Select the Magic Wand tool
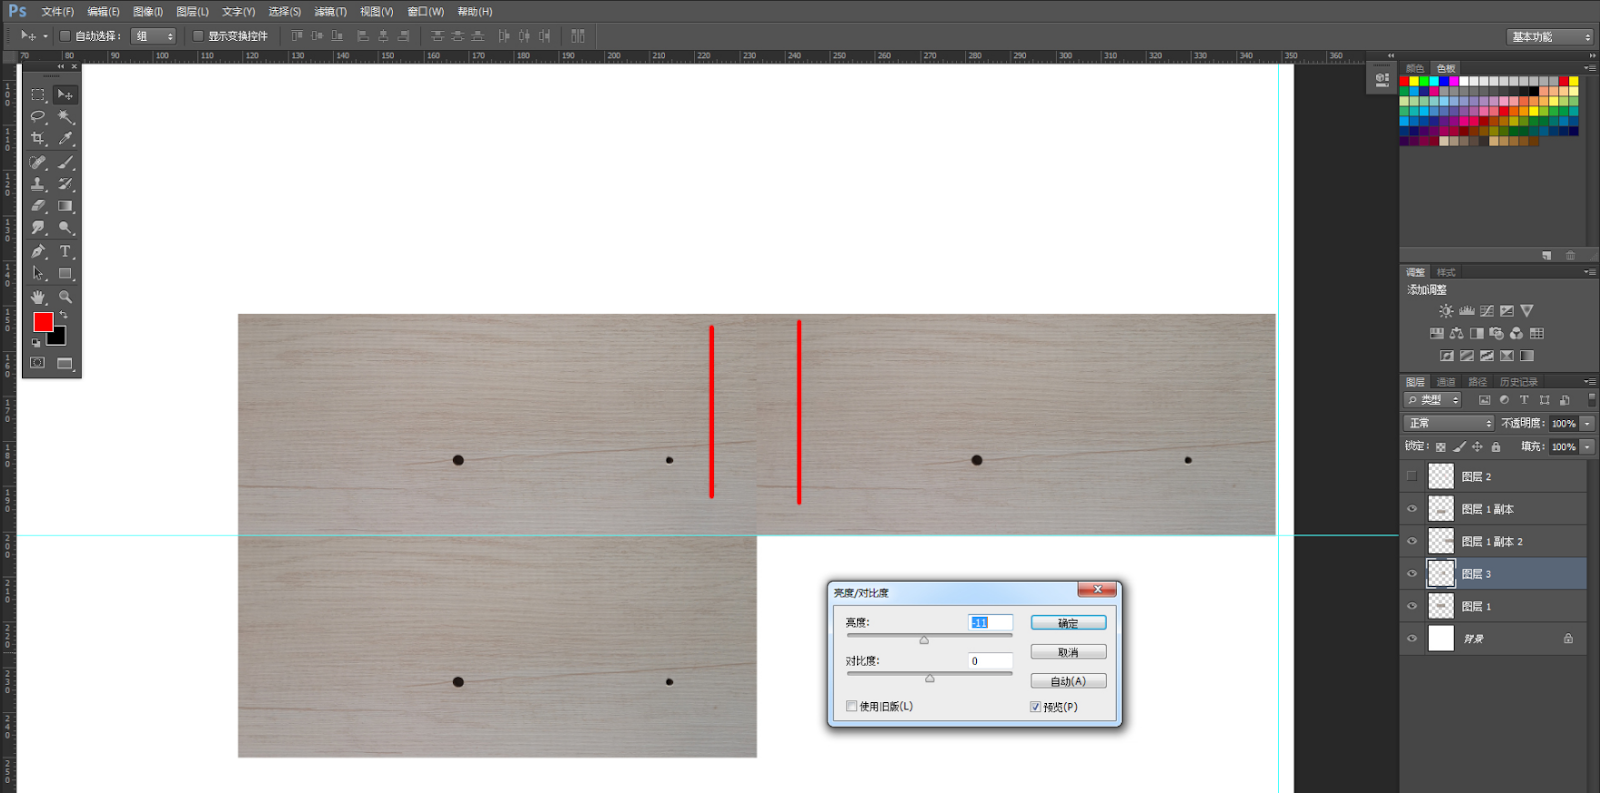 click(x=65, y=117)
